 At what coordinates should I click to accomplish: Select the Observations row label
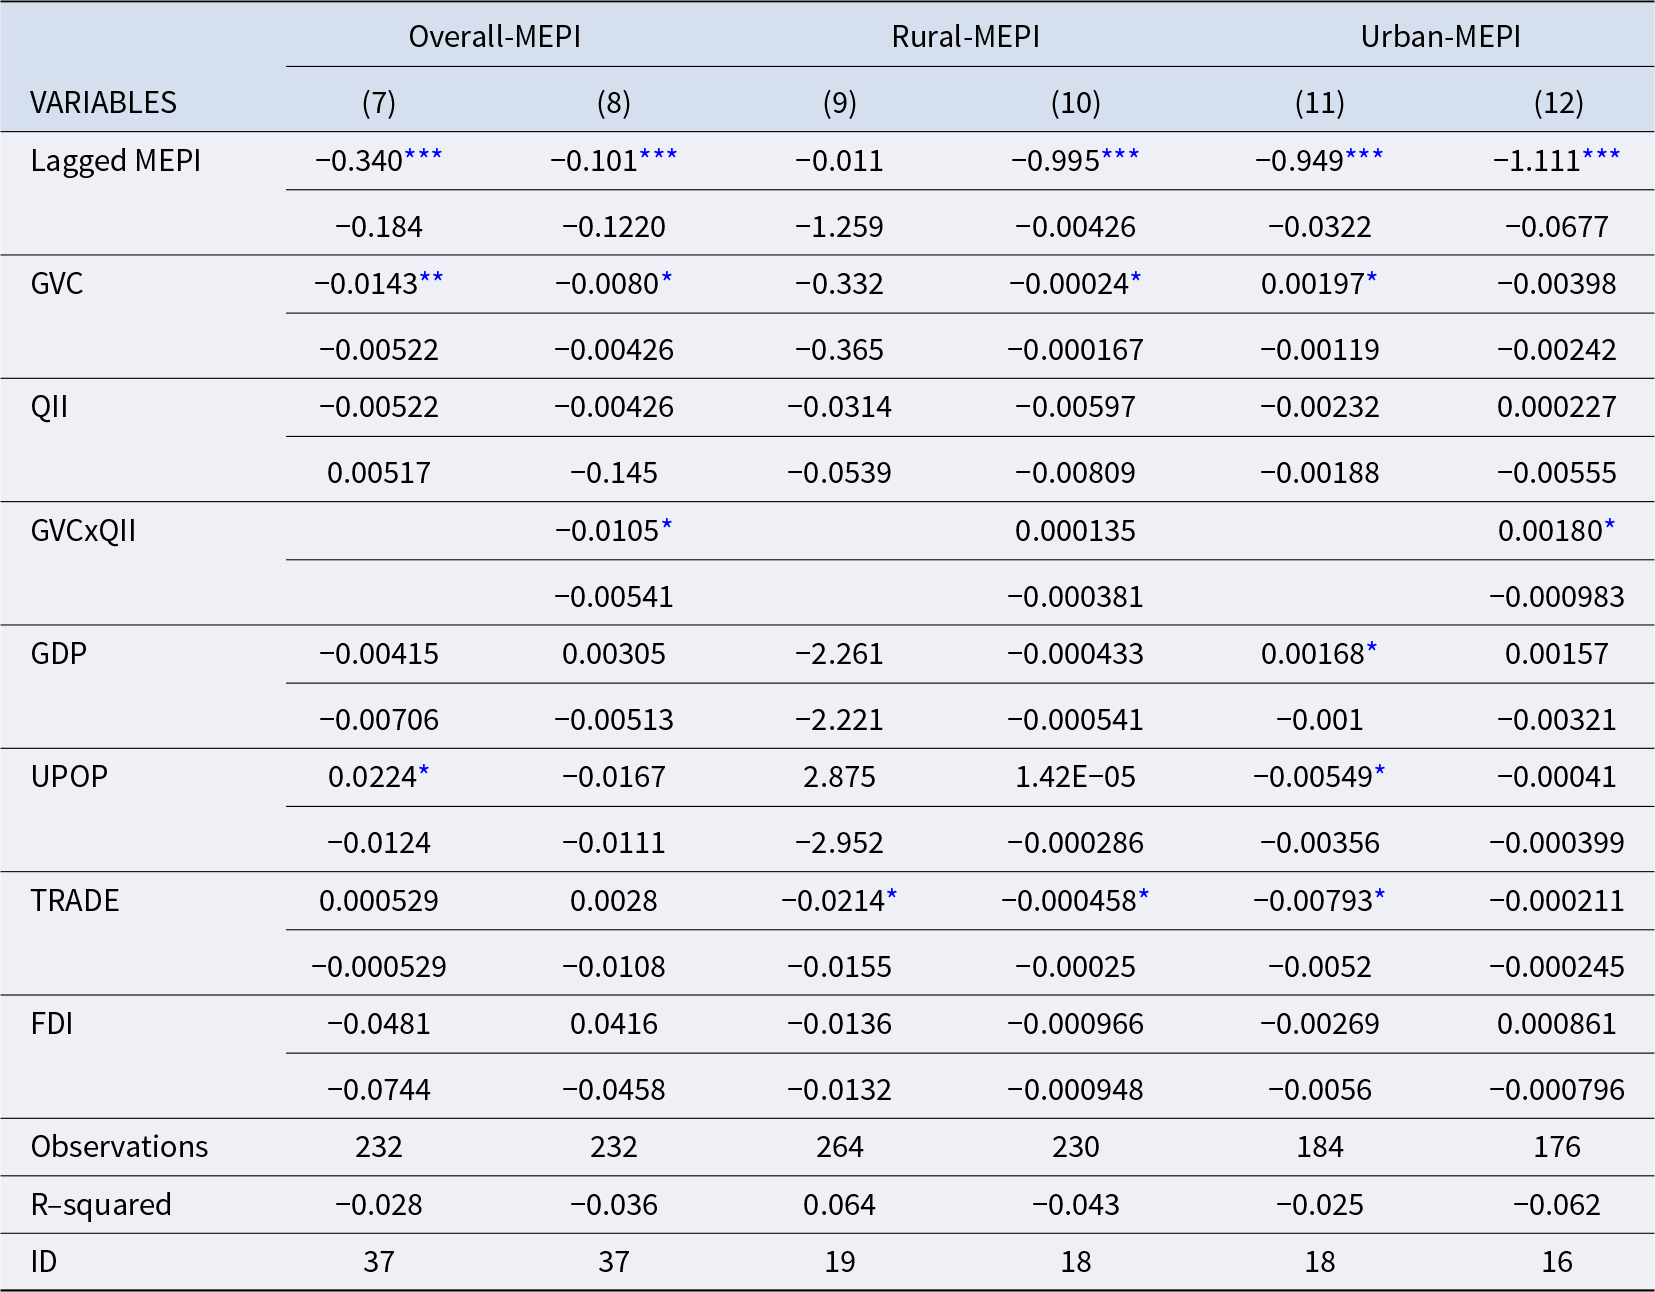(119, 1147)
